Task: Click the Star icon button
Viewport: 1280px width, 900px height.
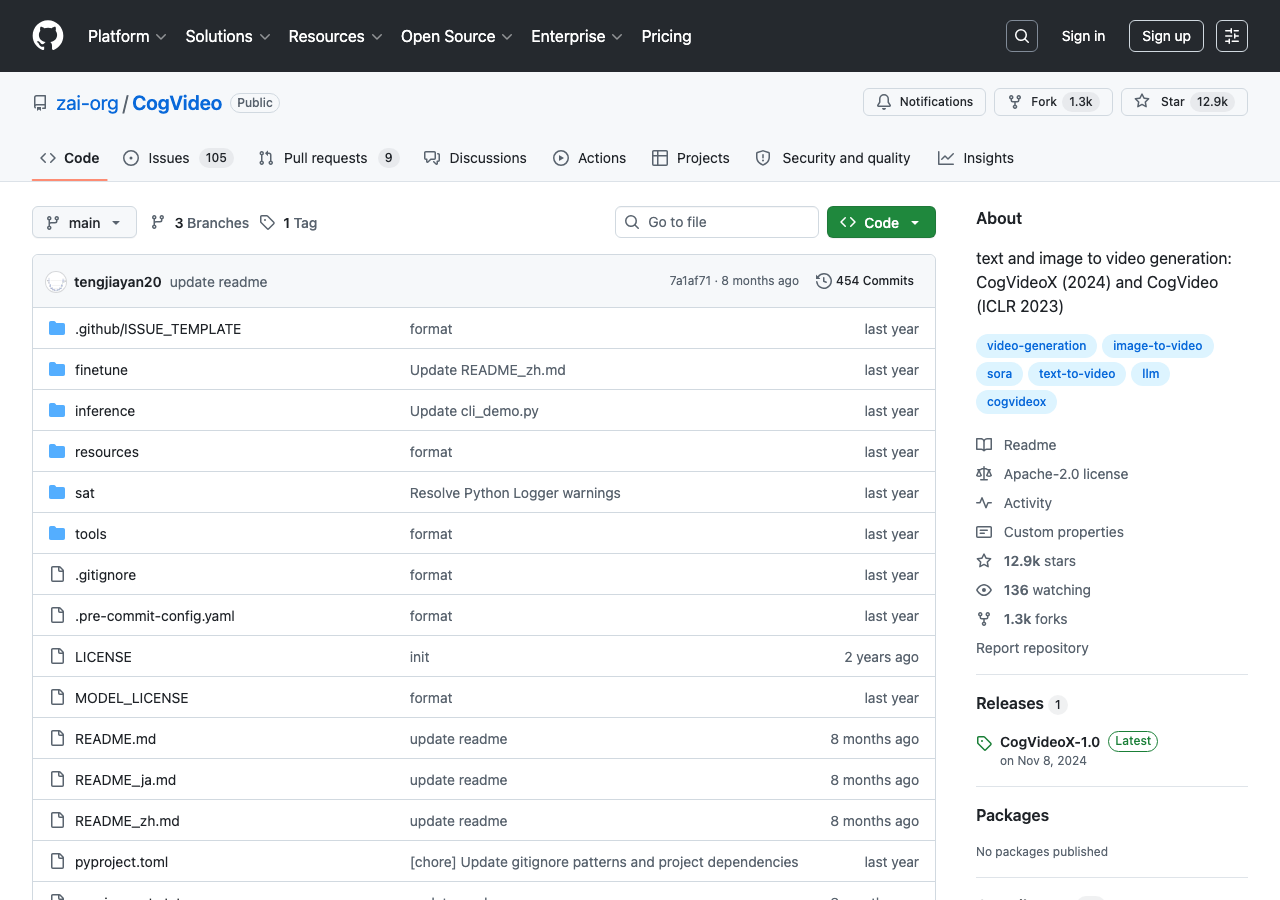Action: [x=1142, y=102]
